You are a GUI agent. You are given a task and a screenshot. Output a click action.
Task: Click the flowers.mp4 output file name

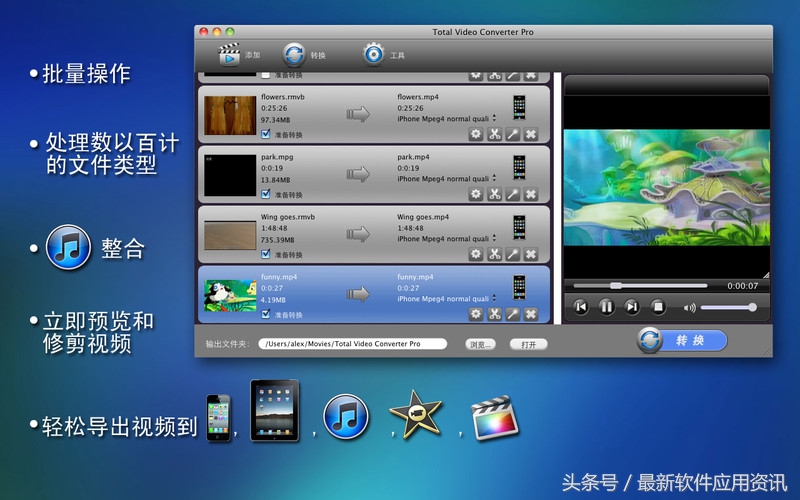pos(418,97)
